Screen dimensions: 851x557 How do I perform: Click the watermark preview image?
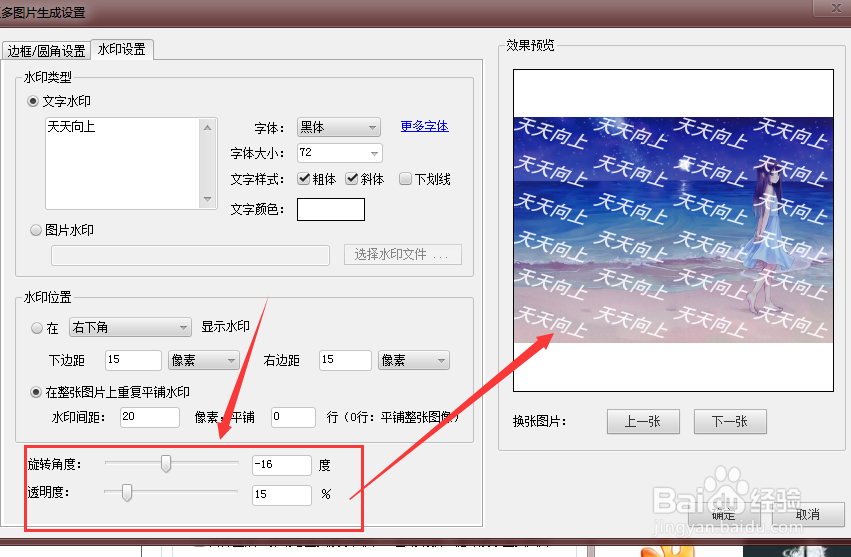[673, 230]
